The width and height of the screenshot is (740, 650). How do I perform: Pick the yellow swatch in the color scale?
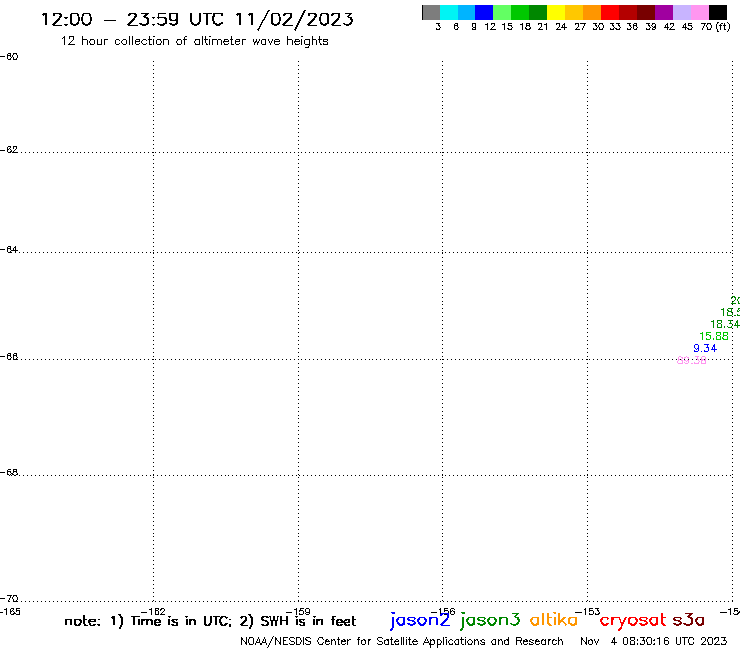pyautogui.click(x=556, y=12)
